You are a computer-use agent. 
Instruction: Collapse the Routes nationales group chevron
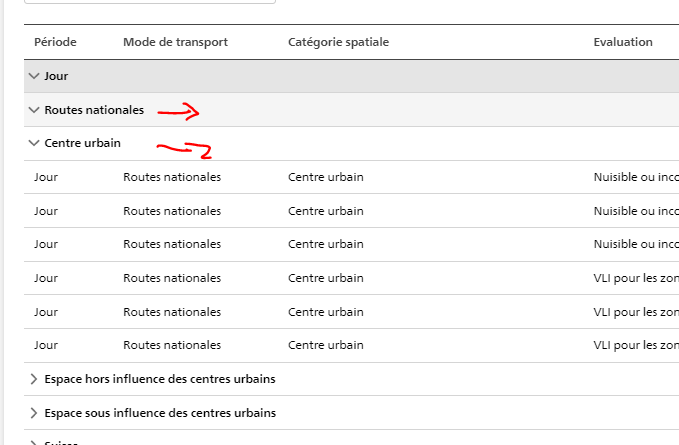34,110
